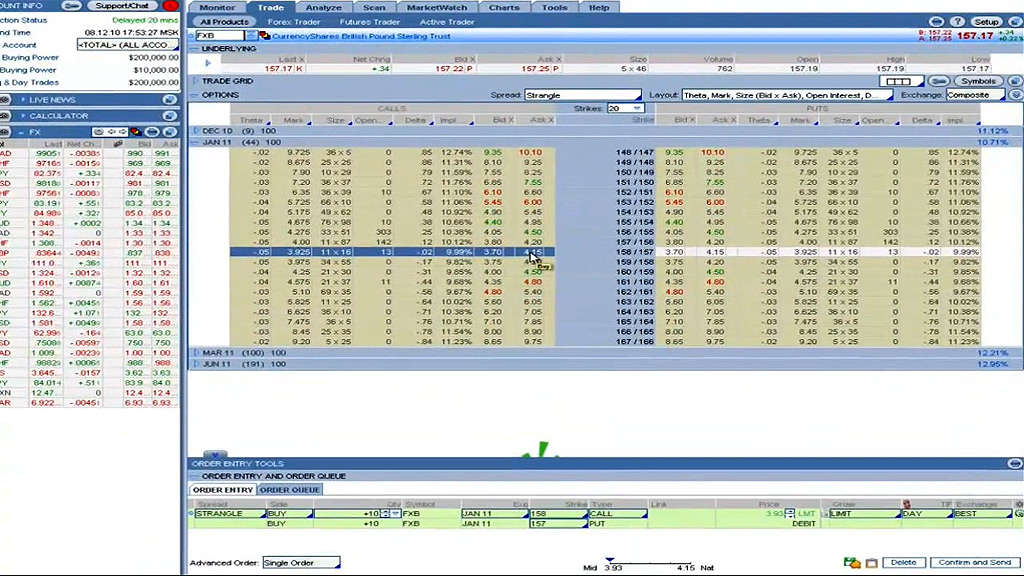Screen dimensions: 1024x576
Task: Expand the MAR 11 options series
Action: (196, 353)
